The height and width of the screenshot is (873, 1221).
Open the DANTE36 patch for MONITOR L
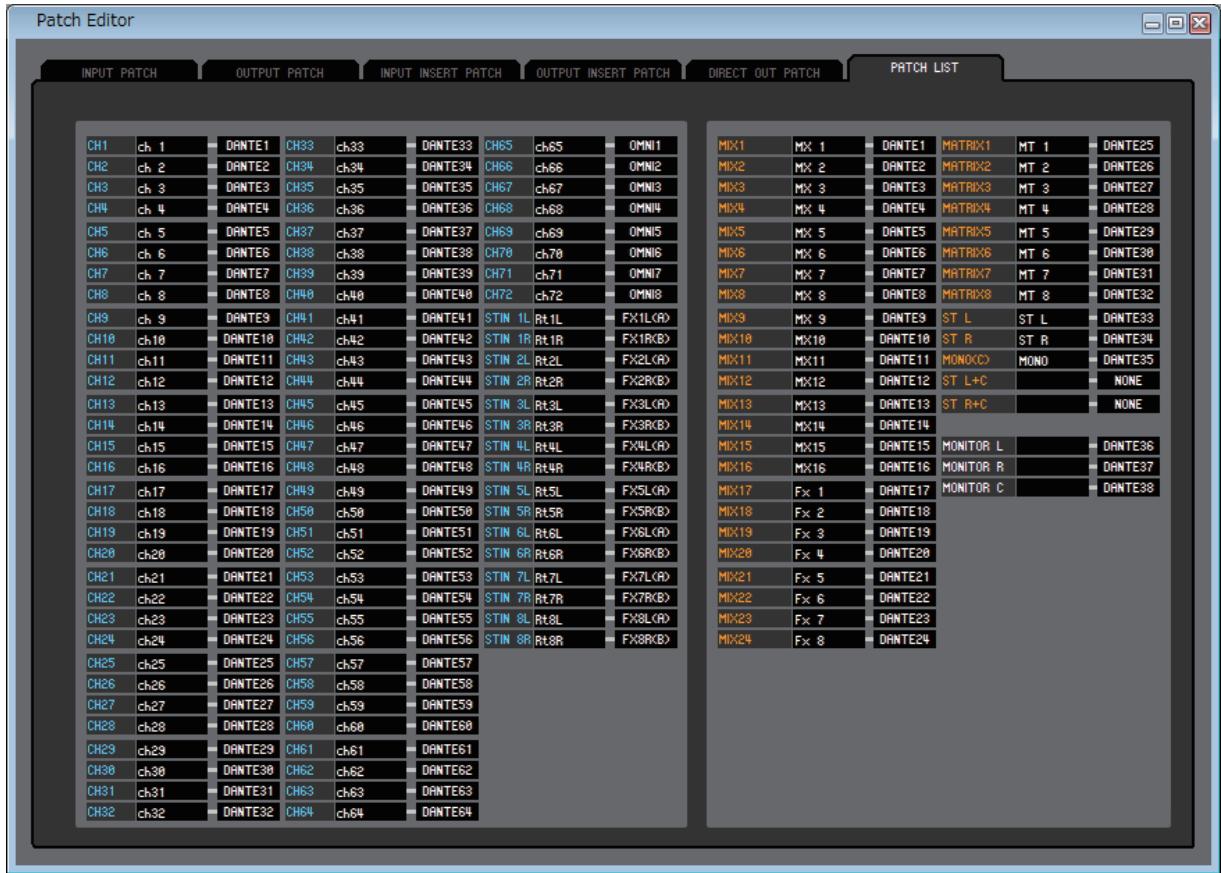[1128, 446]
